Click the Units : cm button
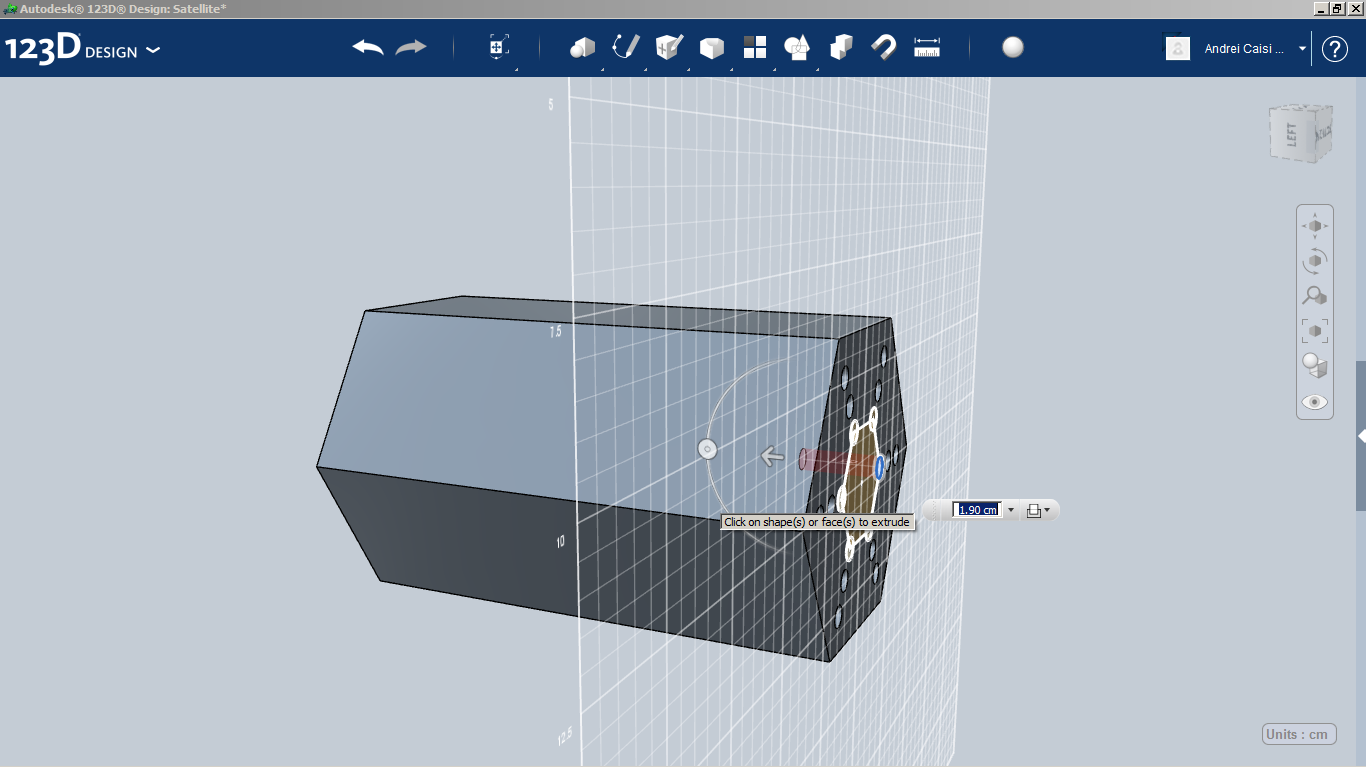This screenshot has height=768, width=1366. (1299, 734)
